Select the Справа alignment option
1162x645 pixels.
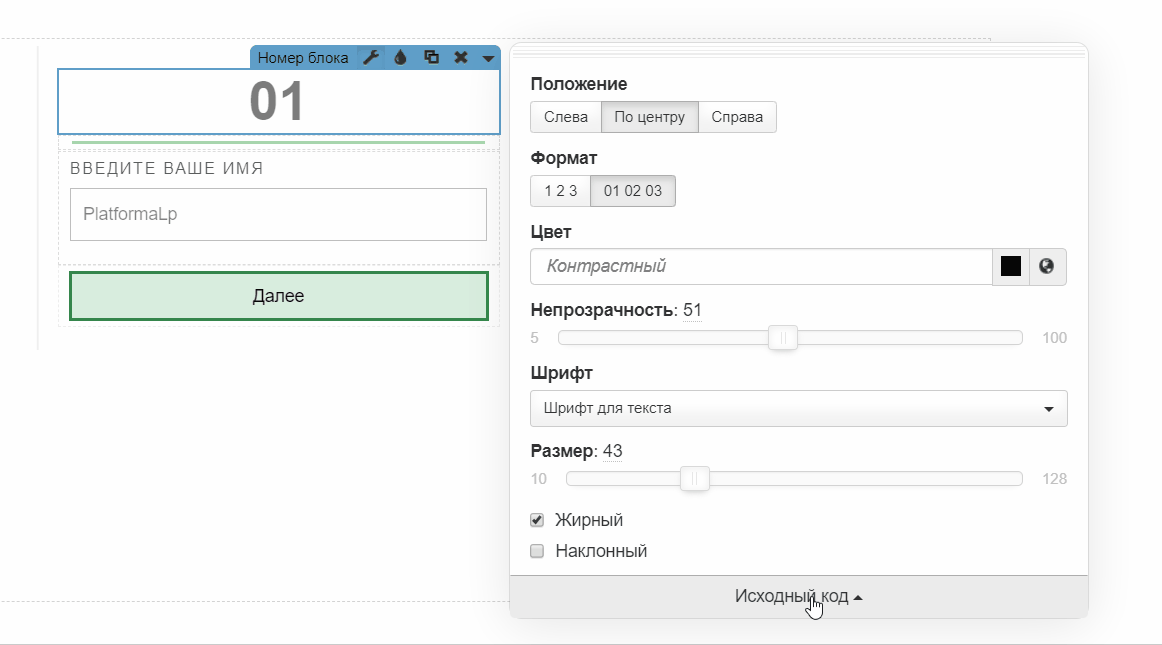(x=737, y=117)
